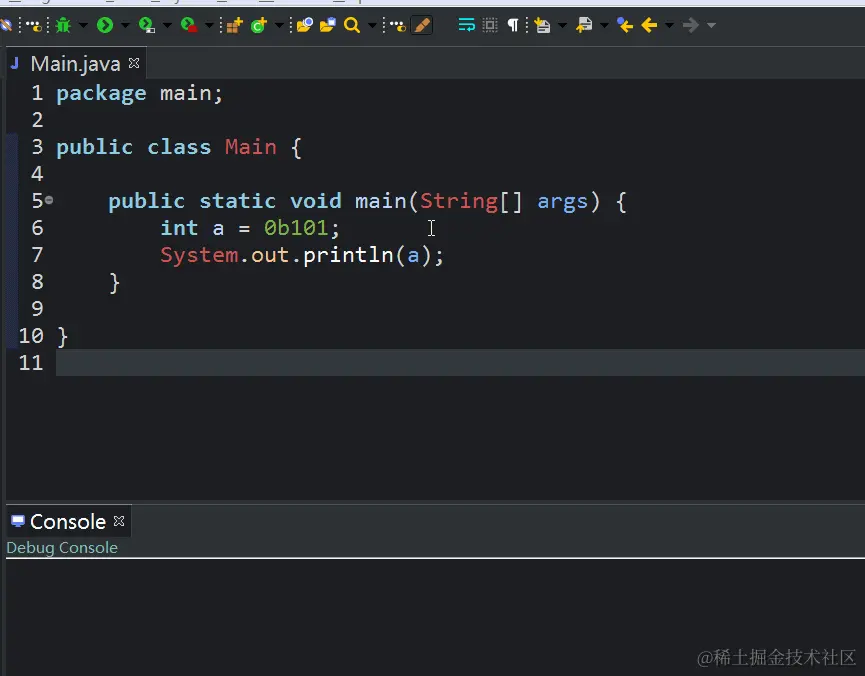The height and width of the screenshot is (676, 865).
Task: Run the program with green Run button
Action: coord(105,25)
